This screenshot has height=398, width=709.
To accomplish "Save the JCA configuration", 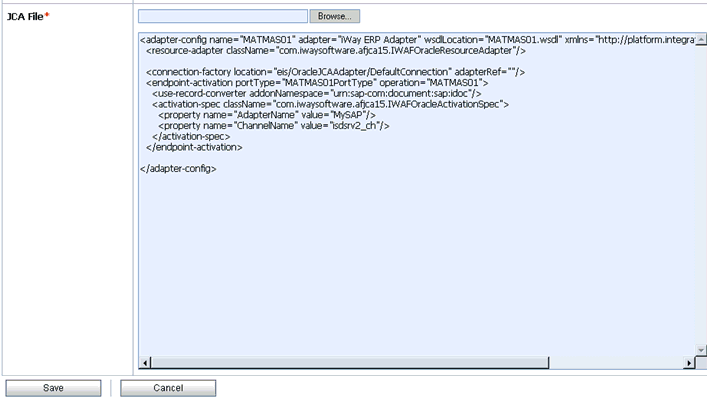I will [53, 388].
